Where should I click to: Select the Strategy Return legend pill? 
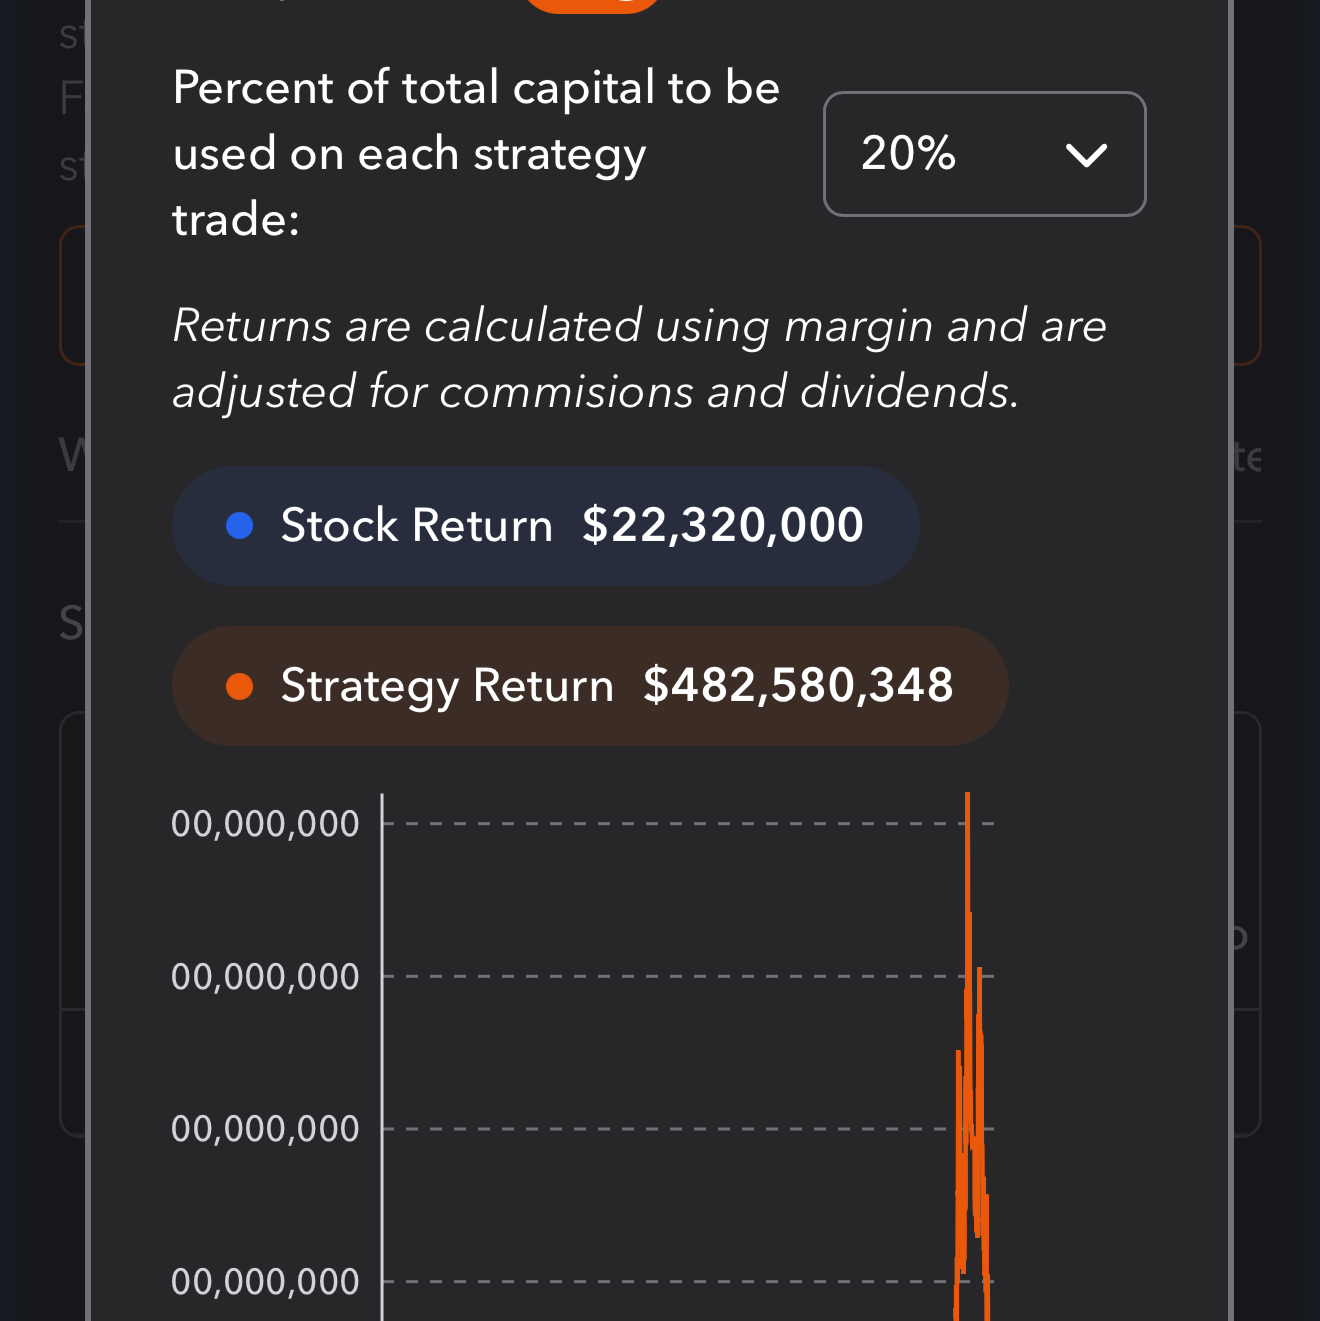pyautogui.click(x=589, y=687)
